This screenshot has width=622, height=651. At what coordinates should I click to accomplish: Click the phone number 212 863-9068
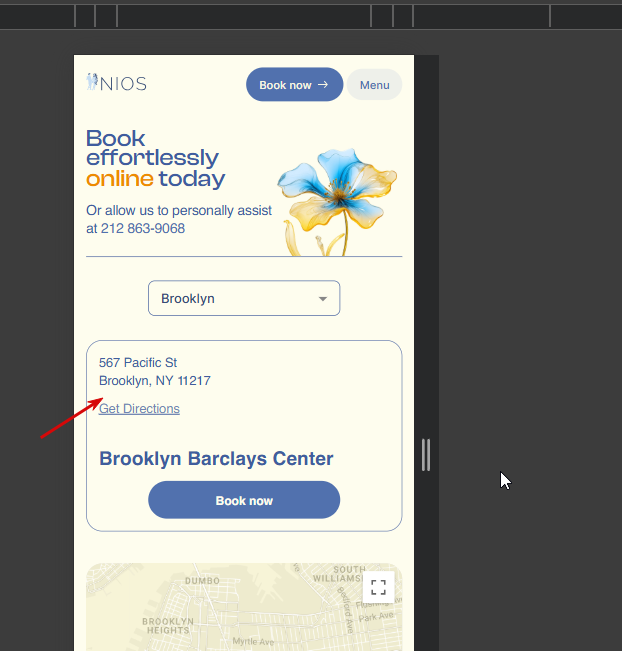click(x=143, y=228)
